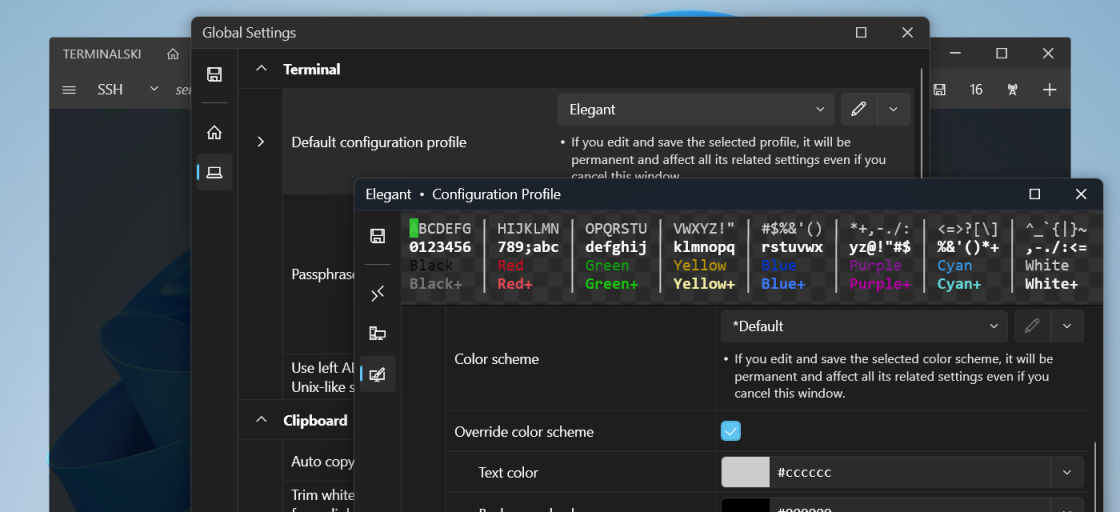Click Green sample in color preview

(607, 266)
